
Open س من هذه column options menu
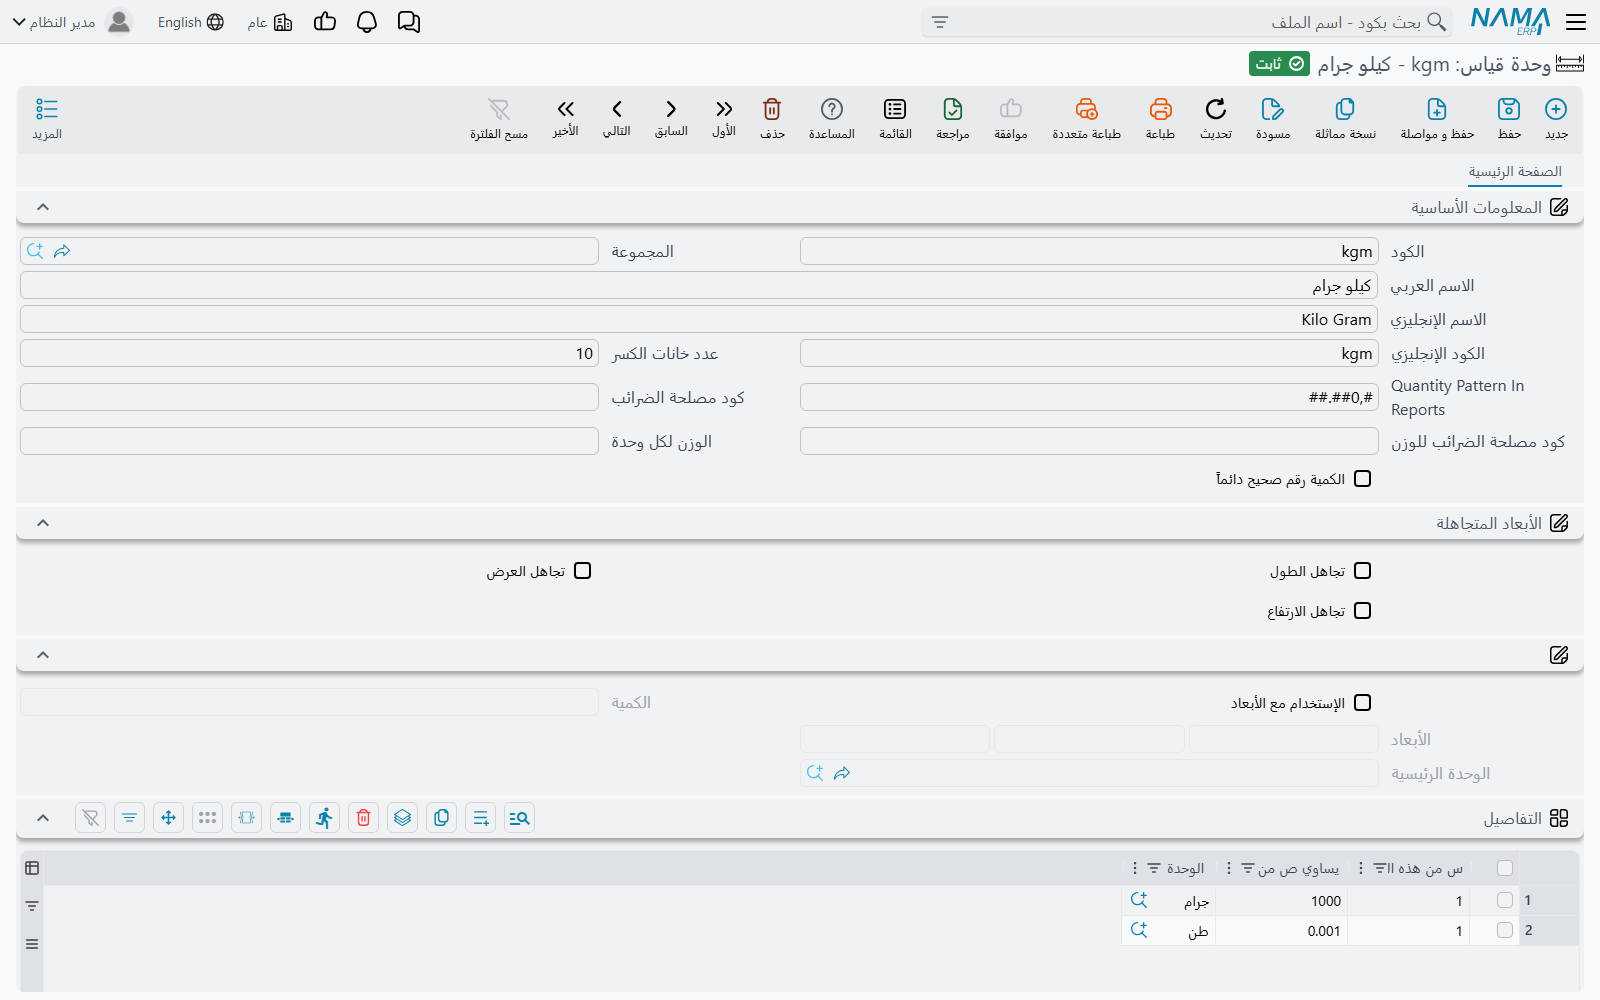click(1361, 868)
